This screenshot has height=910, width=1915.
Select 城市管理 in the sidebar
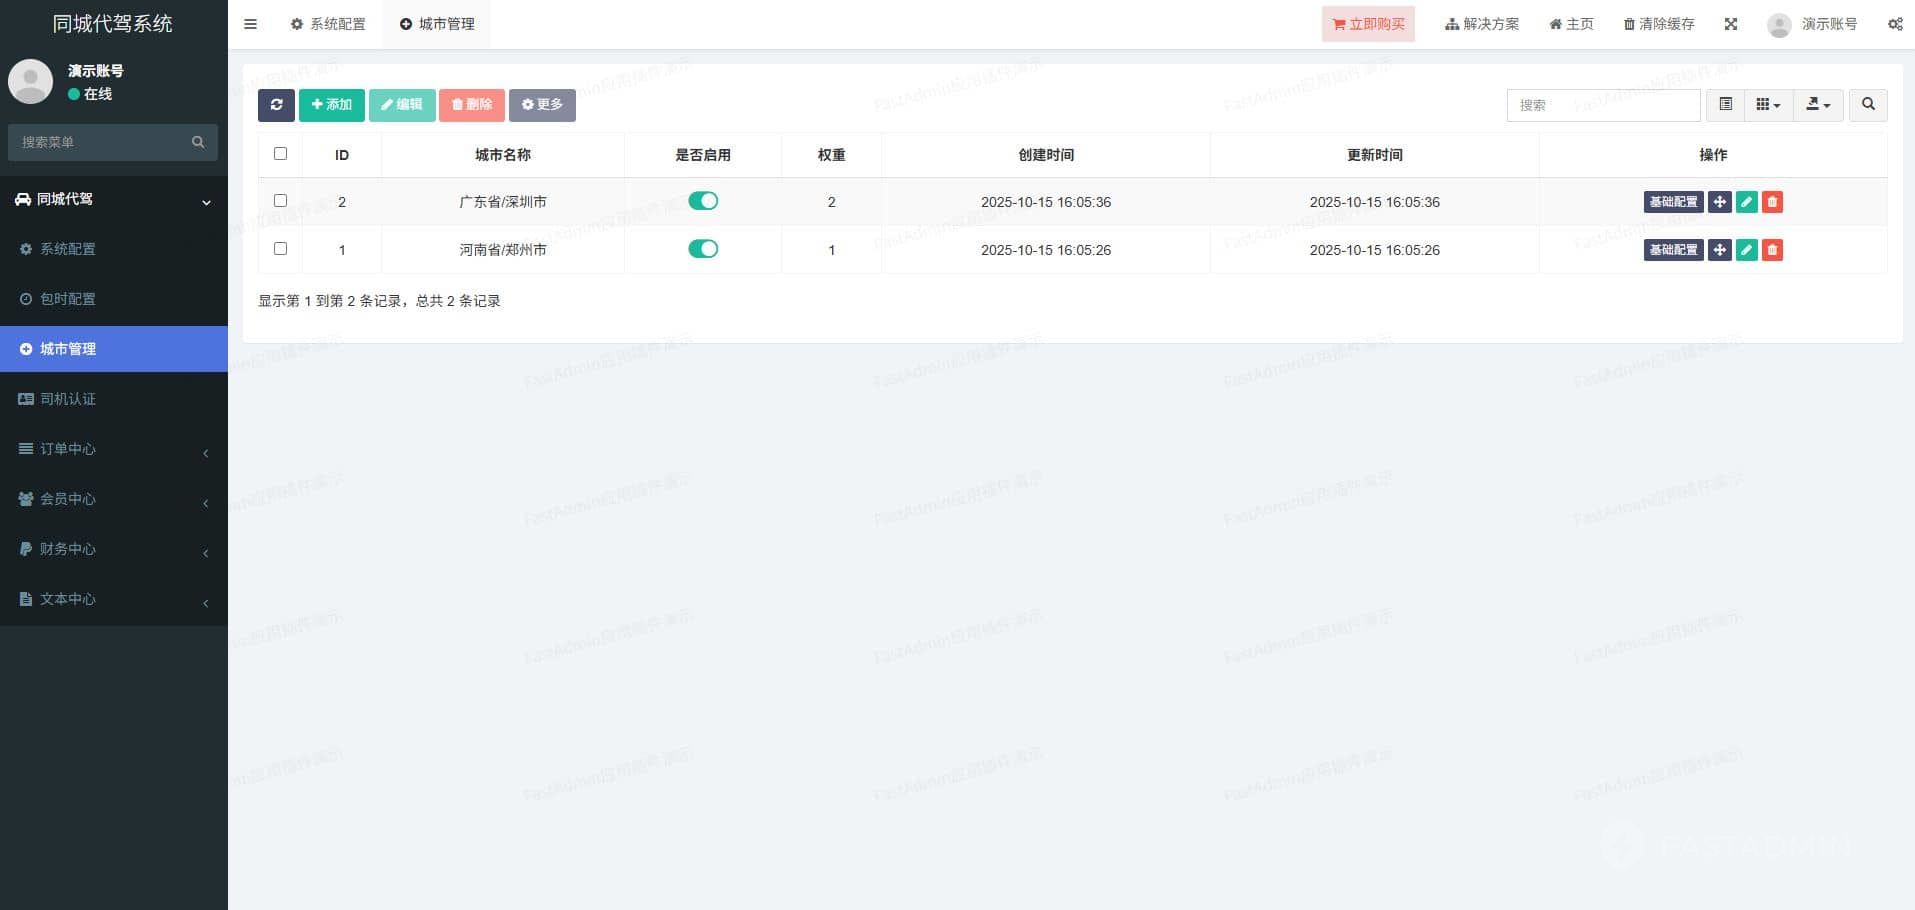114,349
